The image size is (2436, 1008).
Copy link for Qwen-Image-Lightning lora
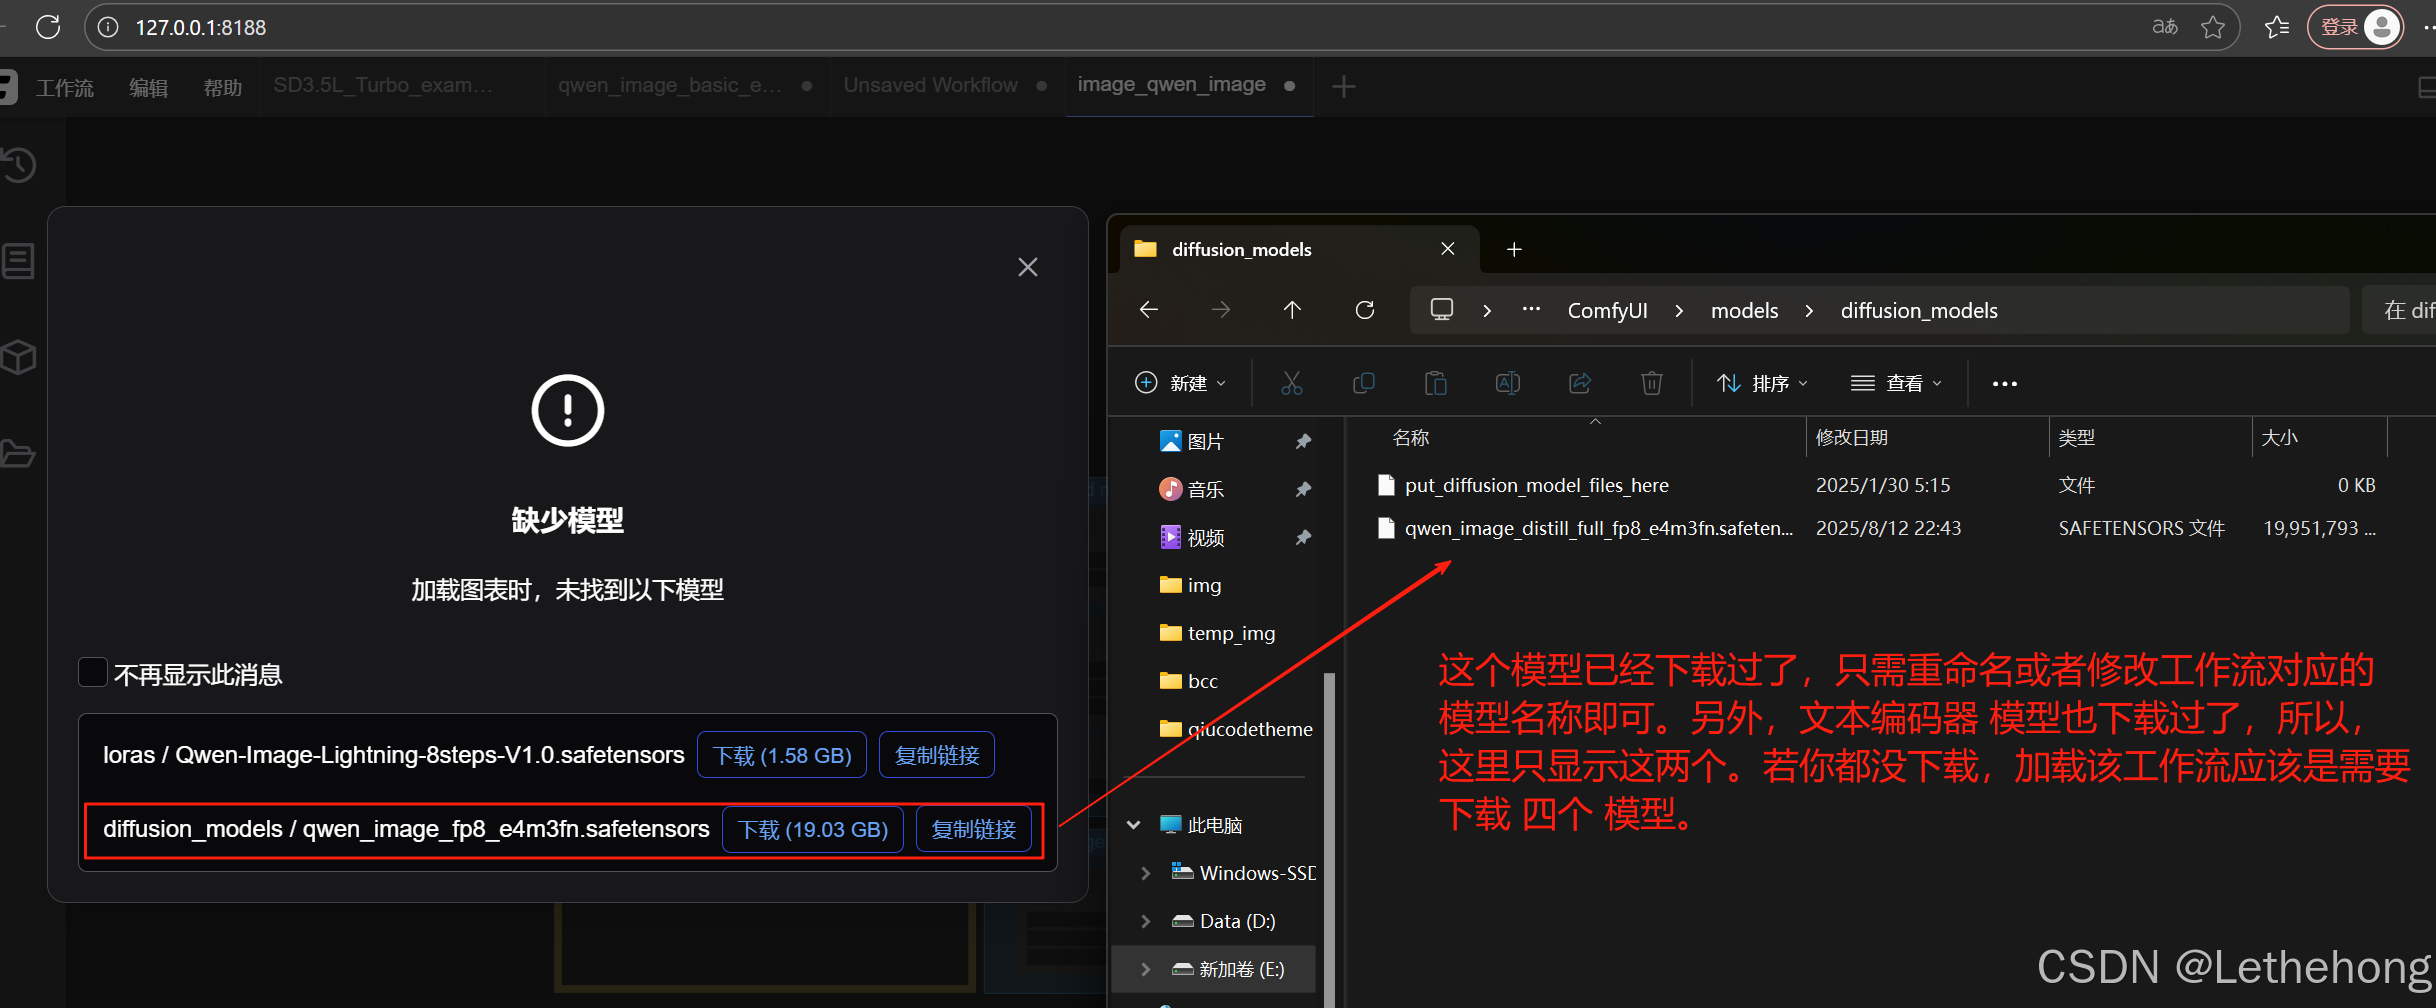coord(936,755)
